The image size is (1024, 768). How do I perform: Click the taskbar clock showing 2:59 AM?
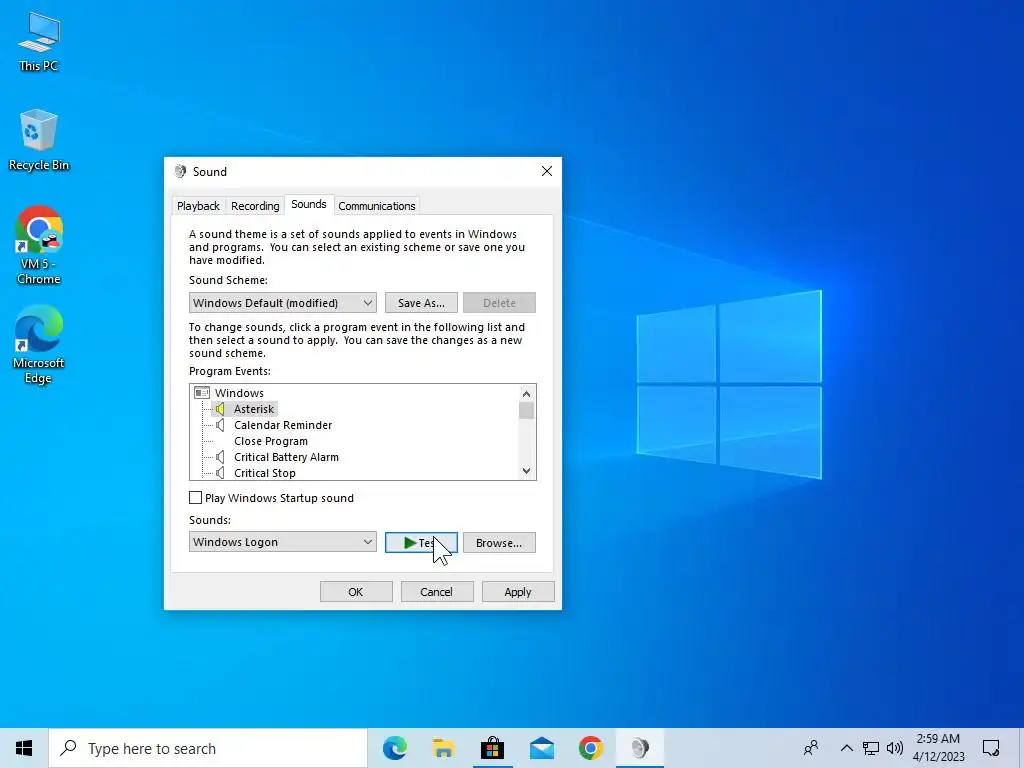[x=938, y=748]
